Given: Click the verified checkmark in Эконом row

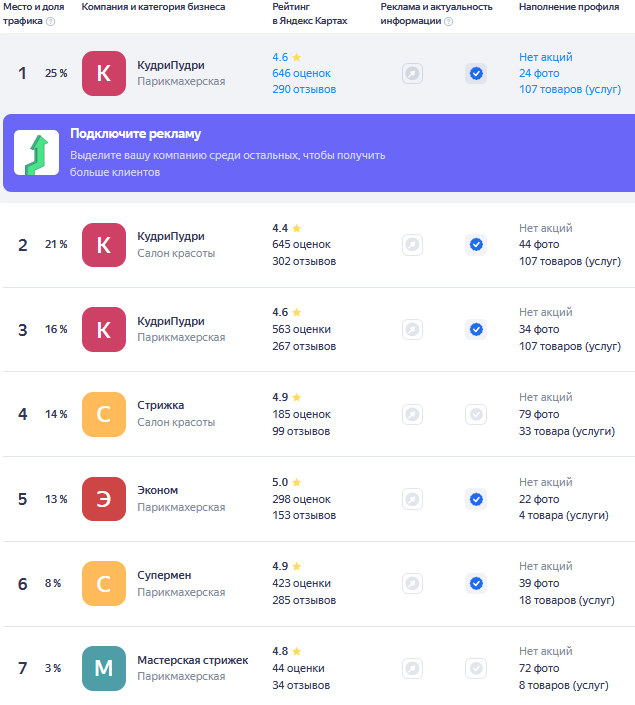Looking at the screenshot, I should (476, 499).
